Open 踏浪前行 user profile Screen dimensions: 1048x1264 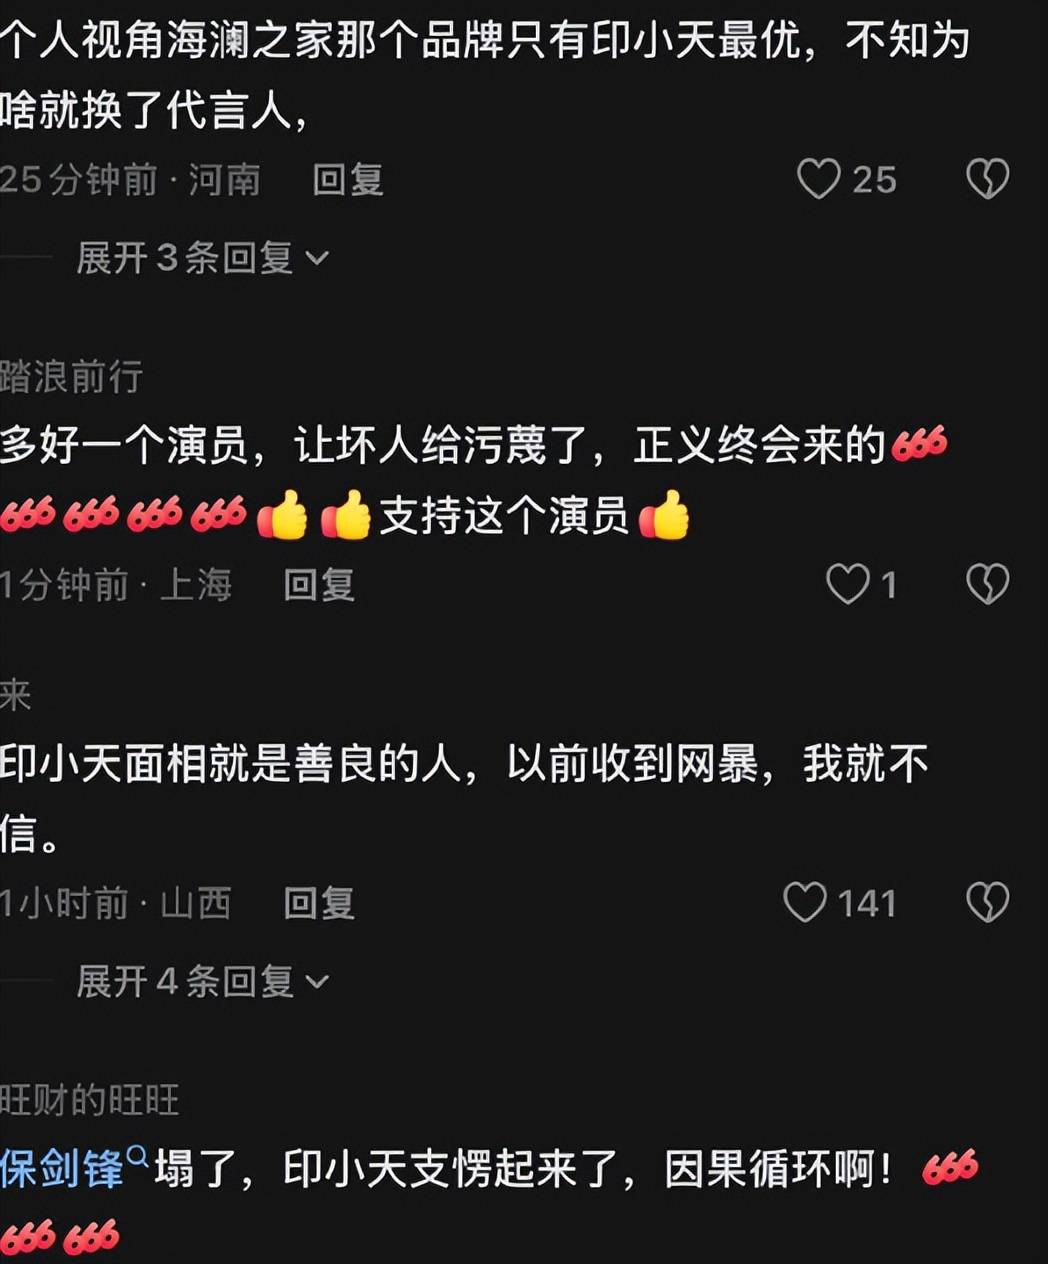(71, 377)
